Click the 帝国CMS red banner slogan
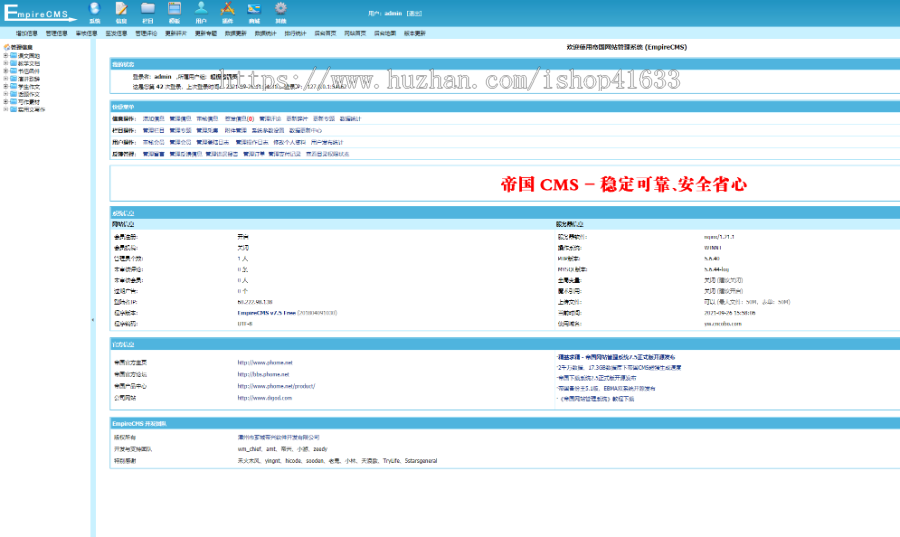This screenshot has width=900, height=537. (x=624, y=184)
